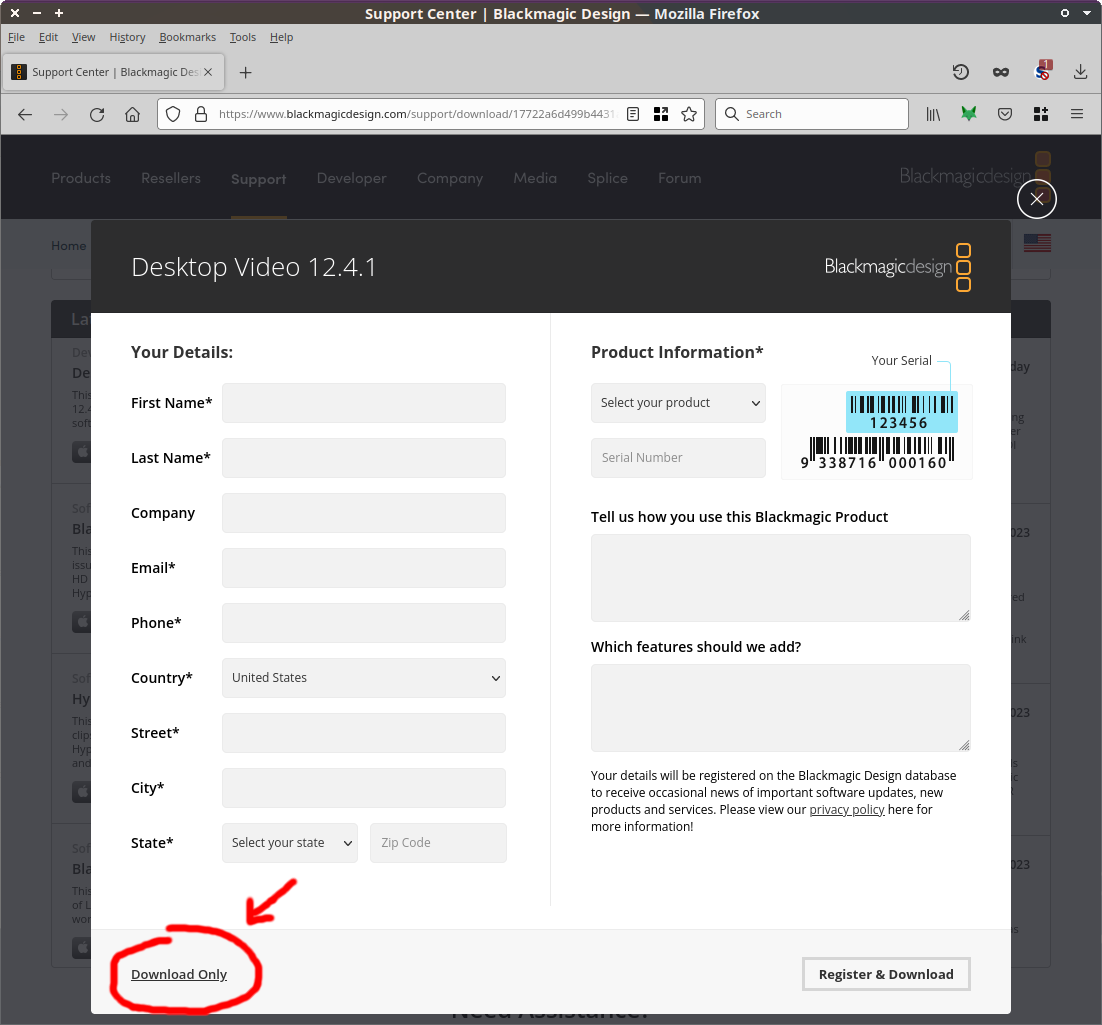Open the privacy policy link
The height and width of the screenshot is (1025, 1102).
click(846, 810)
